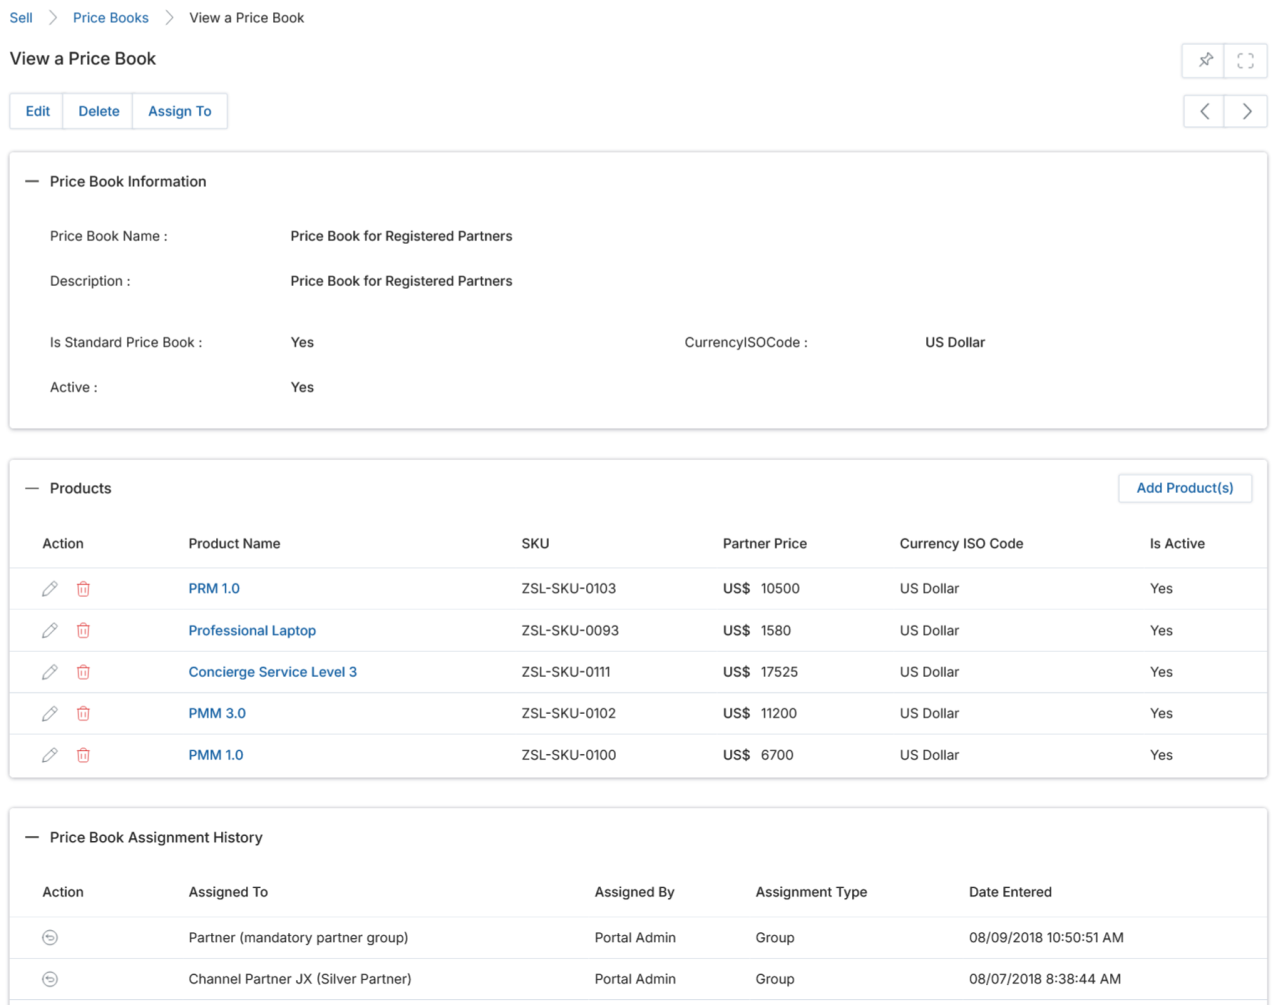The width and height of the screenshot is (1274, 1005).
Task: Open Concierge Service Level 3 link
Action: [273, 672]
